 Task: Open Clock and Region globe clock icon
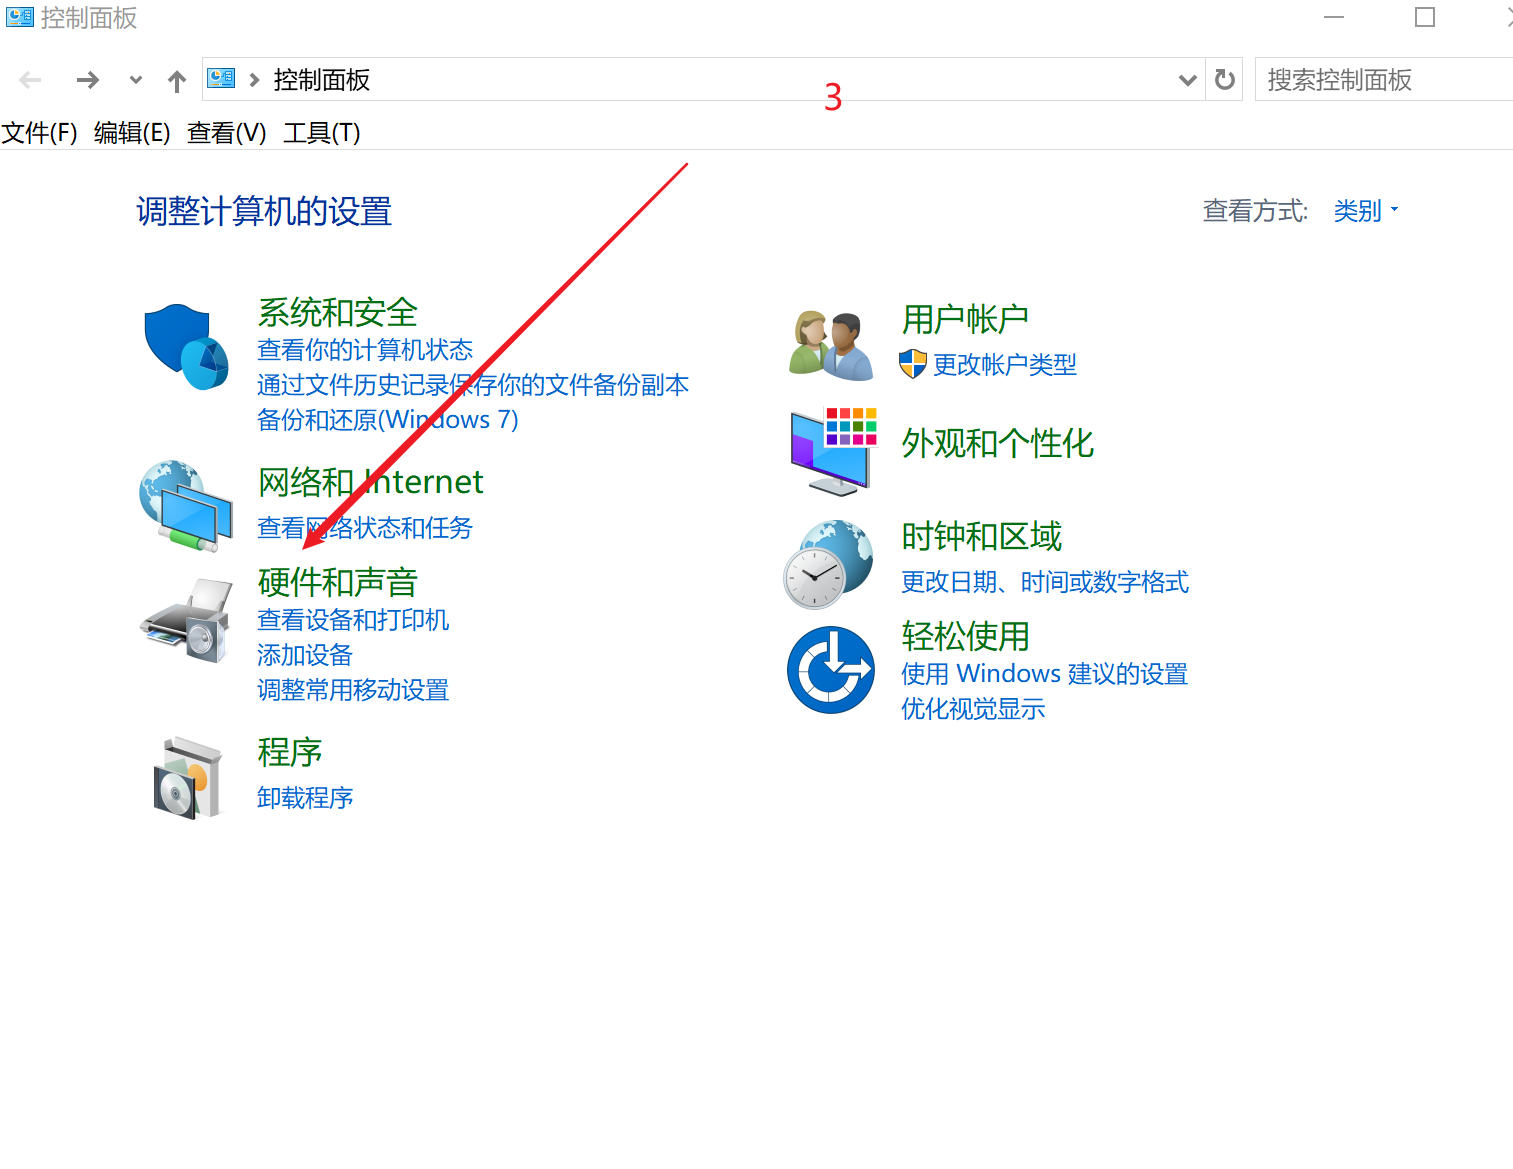tap(828, 564)
